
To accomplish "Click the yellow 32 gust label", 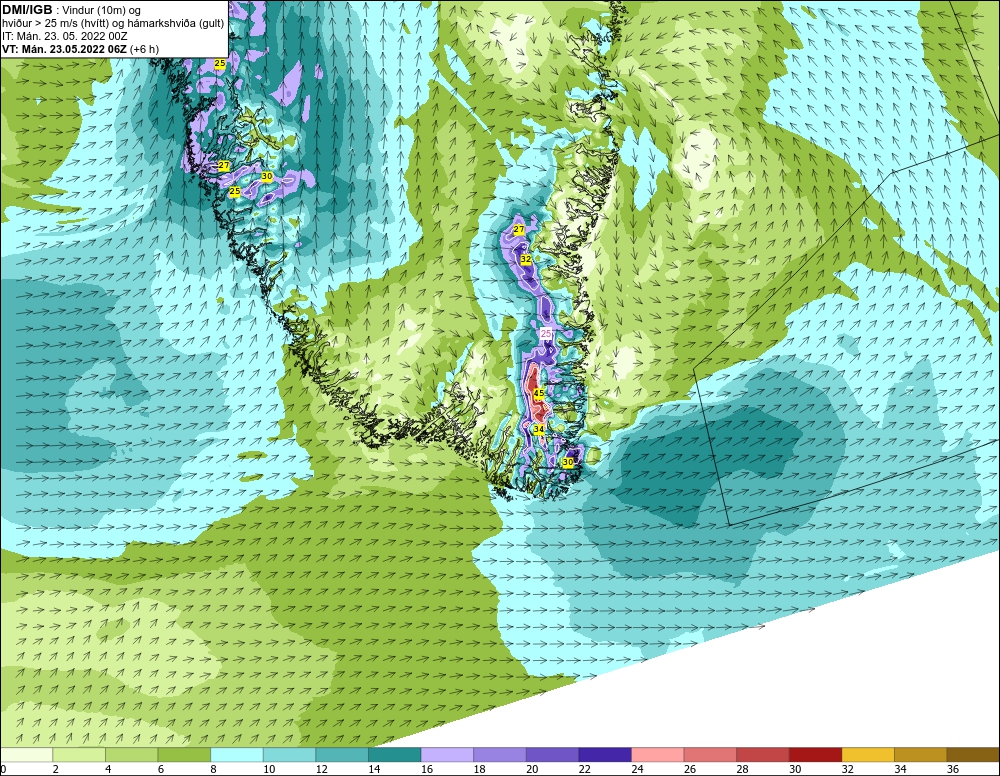I will coord(526,260).
